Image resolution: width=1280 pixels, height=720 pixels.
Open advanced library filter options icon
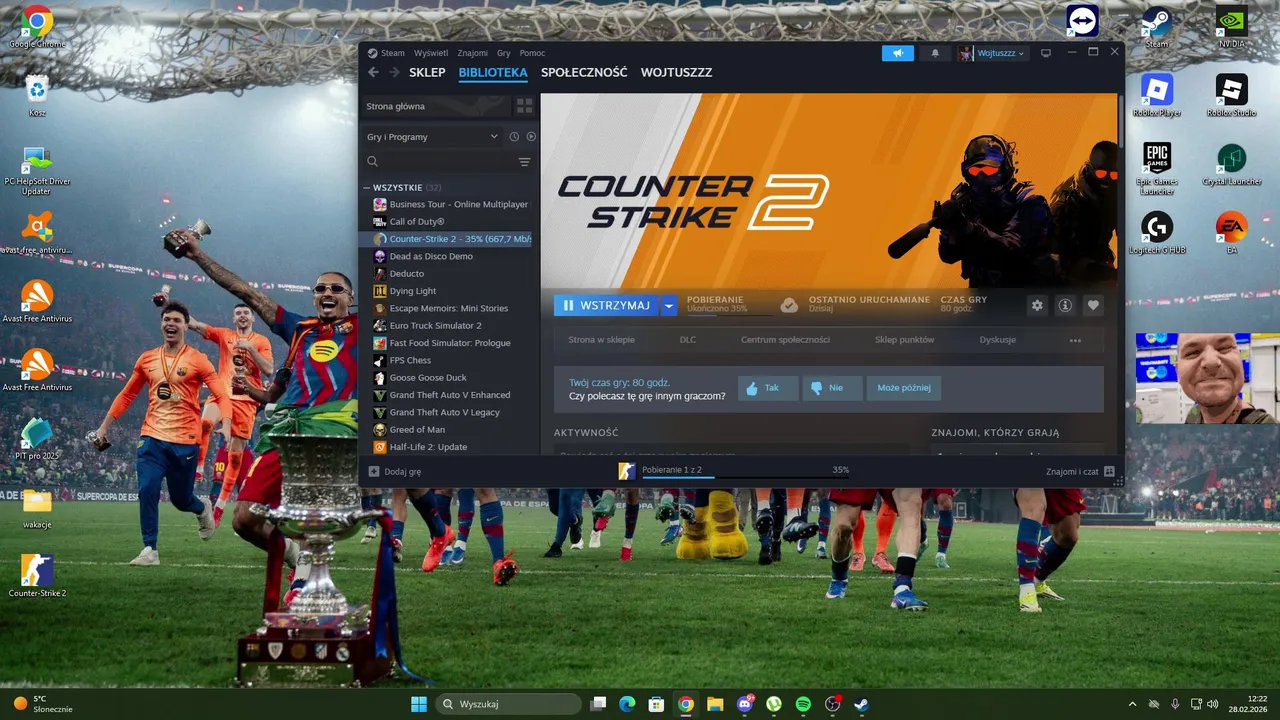tap(524, 162)
